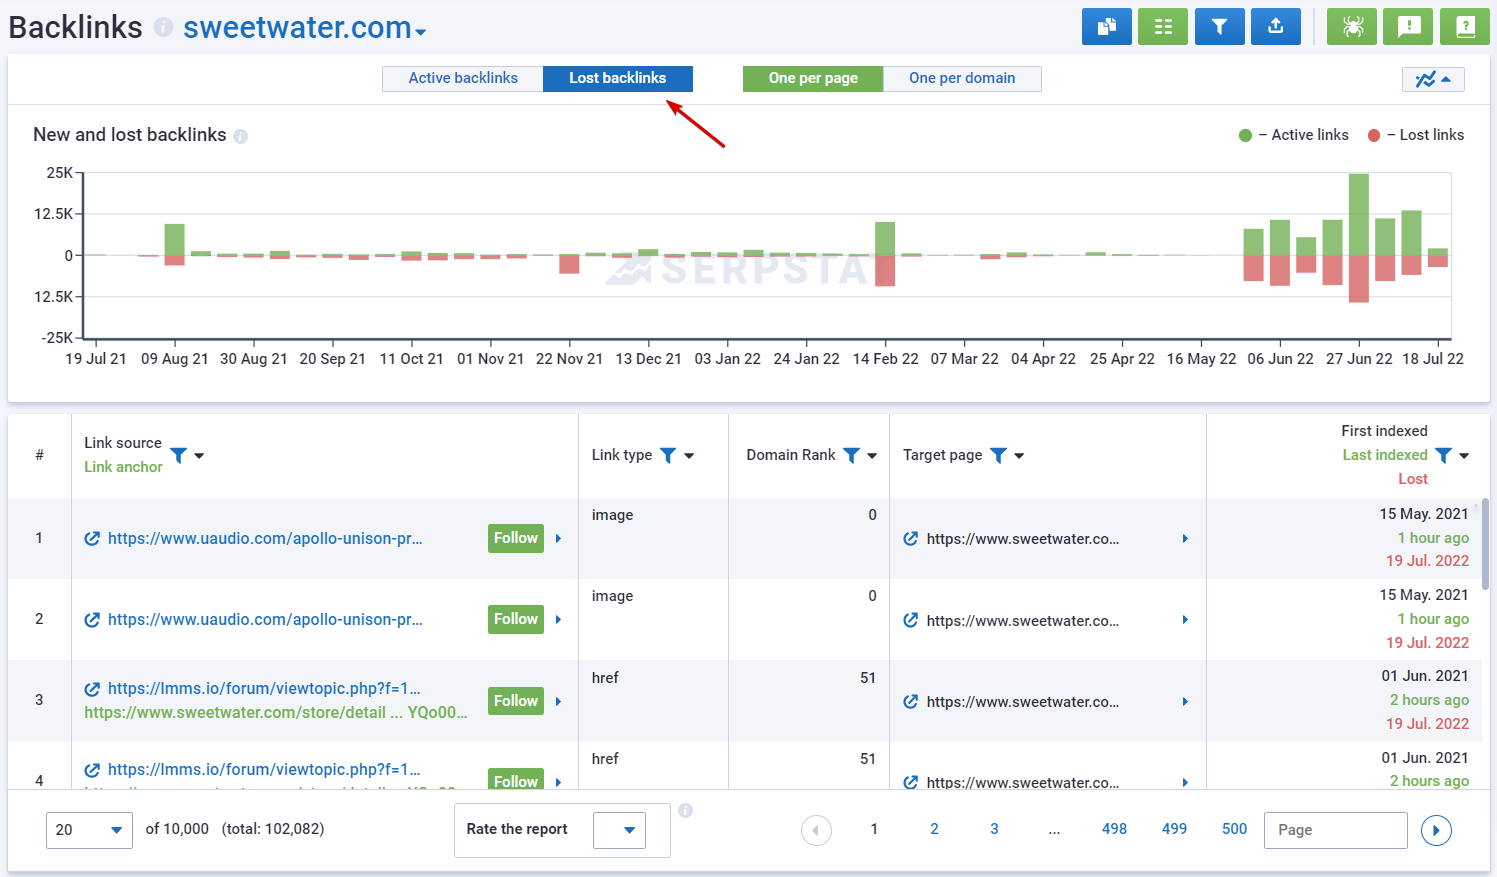The height and width of the screenshot is (877, 1497).
Task: Select One per domain option
Action: pos(962,78)
